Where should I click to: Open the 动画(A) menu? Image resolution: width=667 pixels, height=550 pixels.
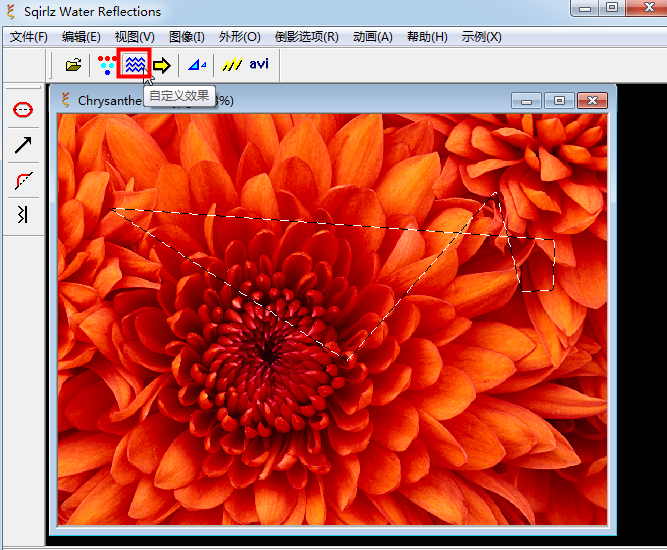(373, 37)
